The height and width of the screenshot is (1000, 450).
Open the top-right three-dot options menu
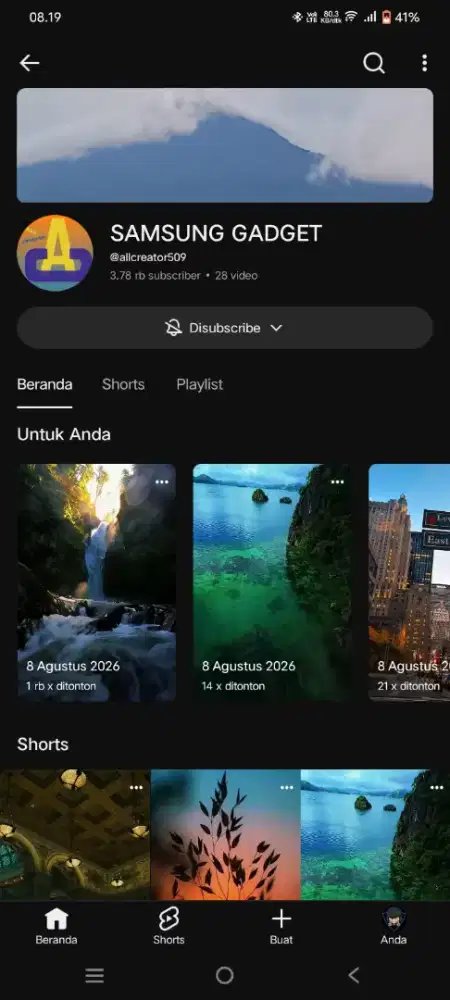pos(425,62)
